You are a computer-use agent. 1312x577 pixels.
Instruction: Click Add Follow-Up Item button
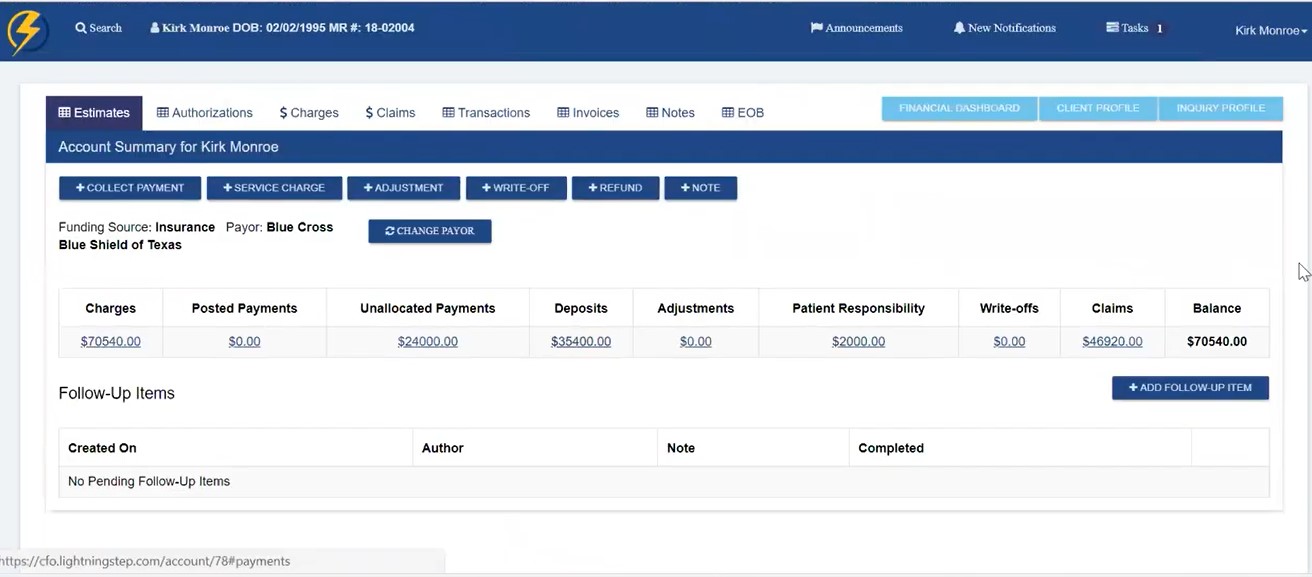1190,388
